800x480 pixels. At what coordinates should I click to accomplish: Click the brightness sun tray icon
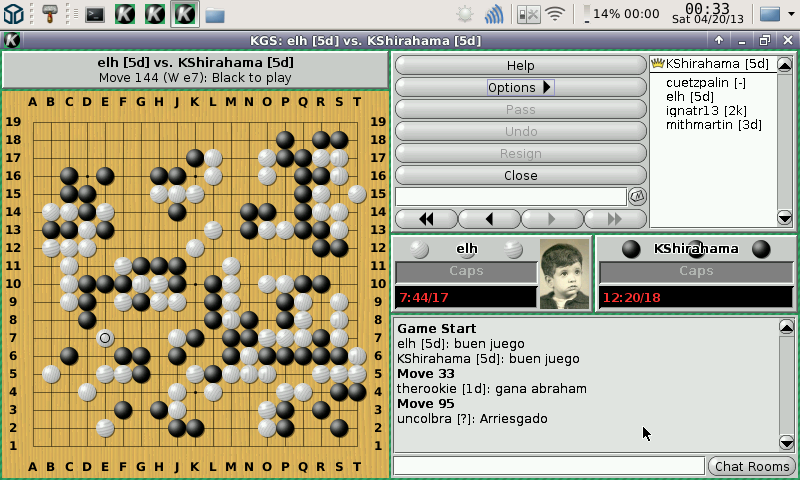(464, 14)
